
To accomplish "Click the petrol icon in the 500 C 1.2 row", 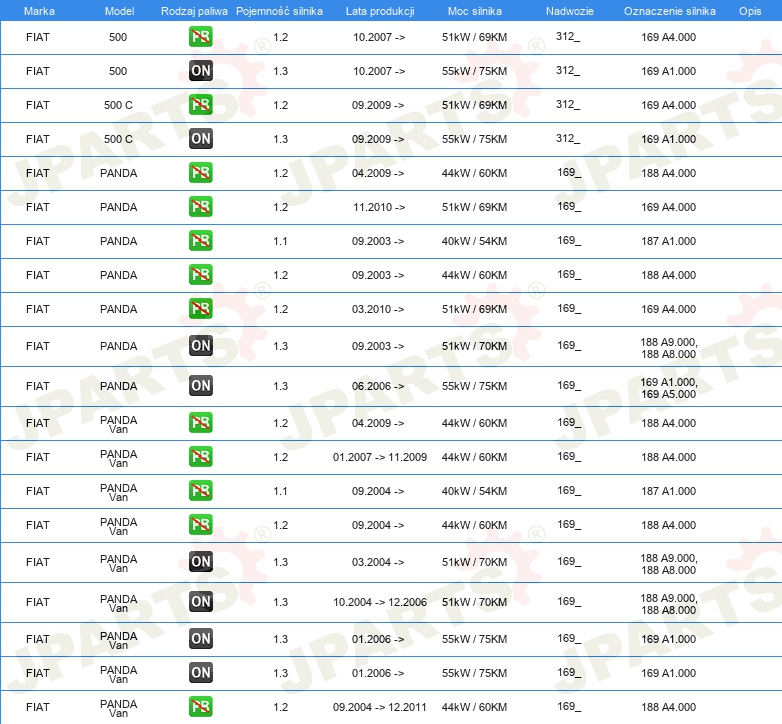I will 200,104.
